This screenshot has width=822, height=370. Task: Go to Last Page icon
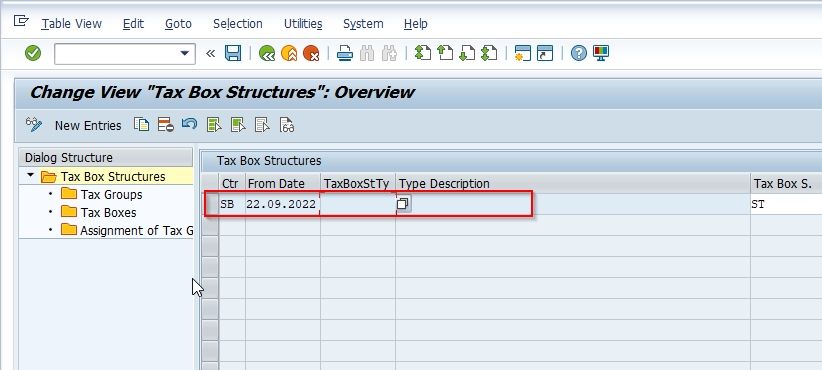pos(489,53)
